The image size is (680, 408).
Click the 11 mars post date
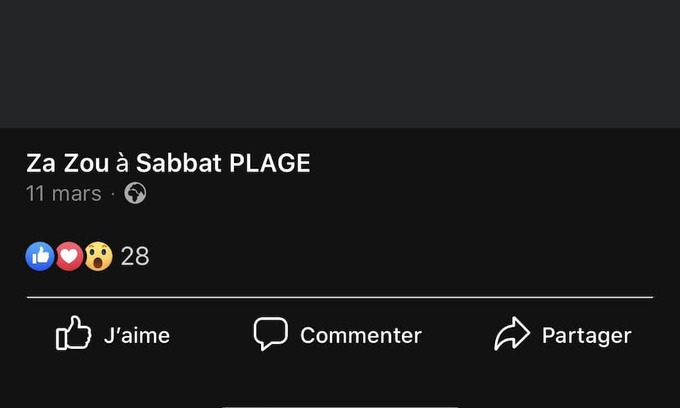pos(63,194)
